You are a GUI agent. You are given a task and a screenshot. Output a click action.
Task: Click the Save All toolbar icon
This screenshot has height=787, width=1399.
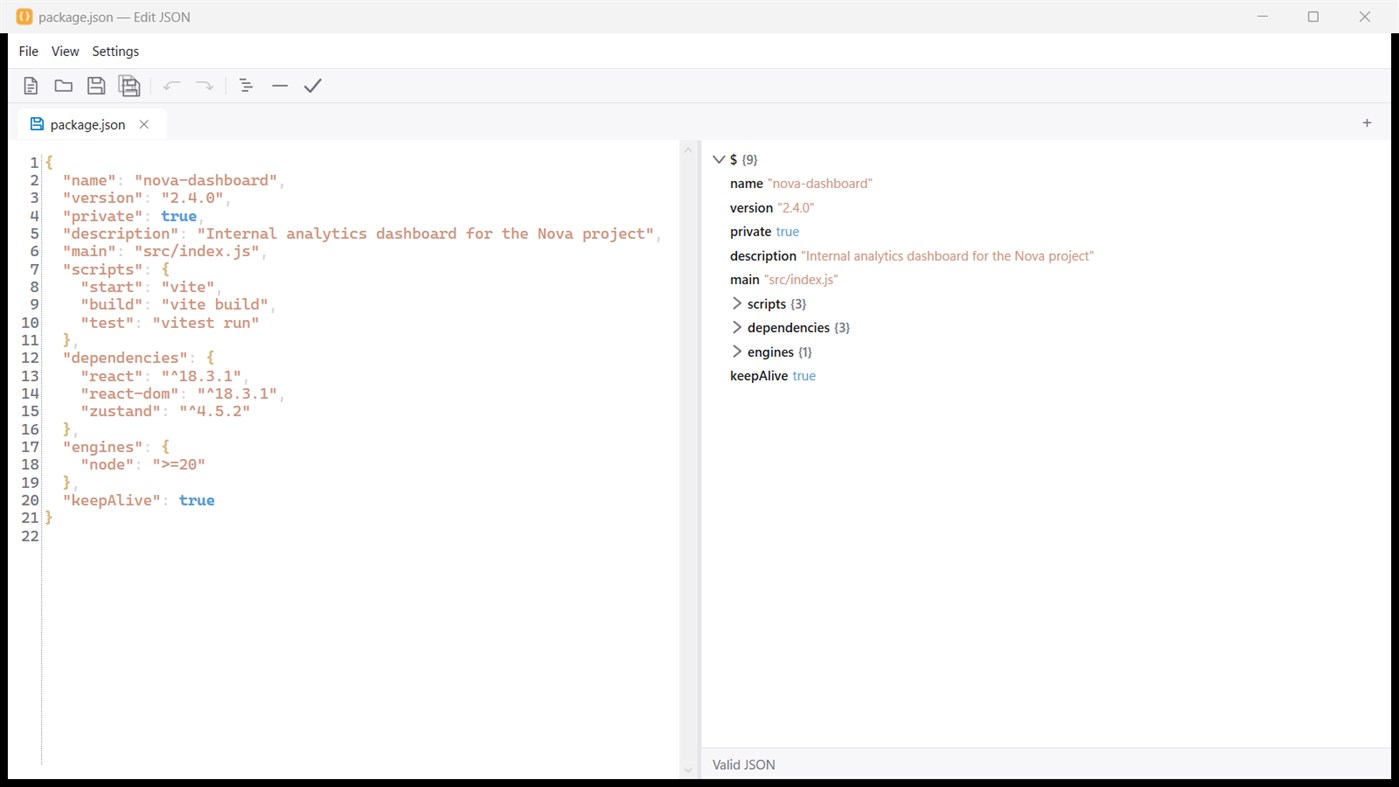(129, 86)
